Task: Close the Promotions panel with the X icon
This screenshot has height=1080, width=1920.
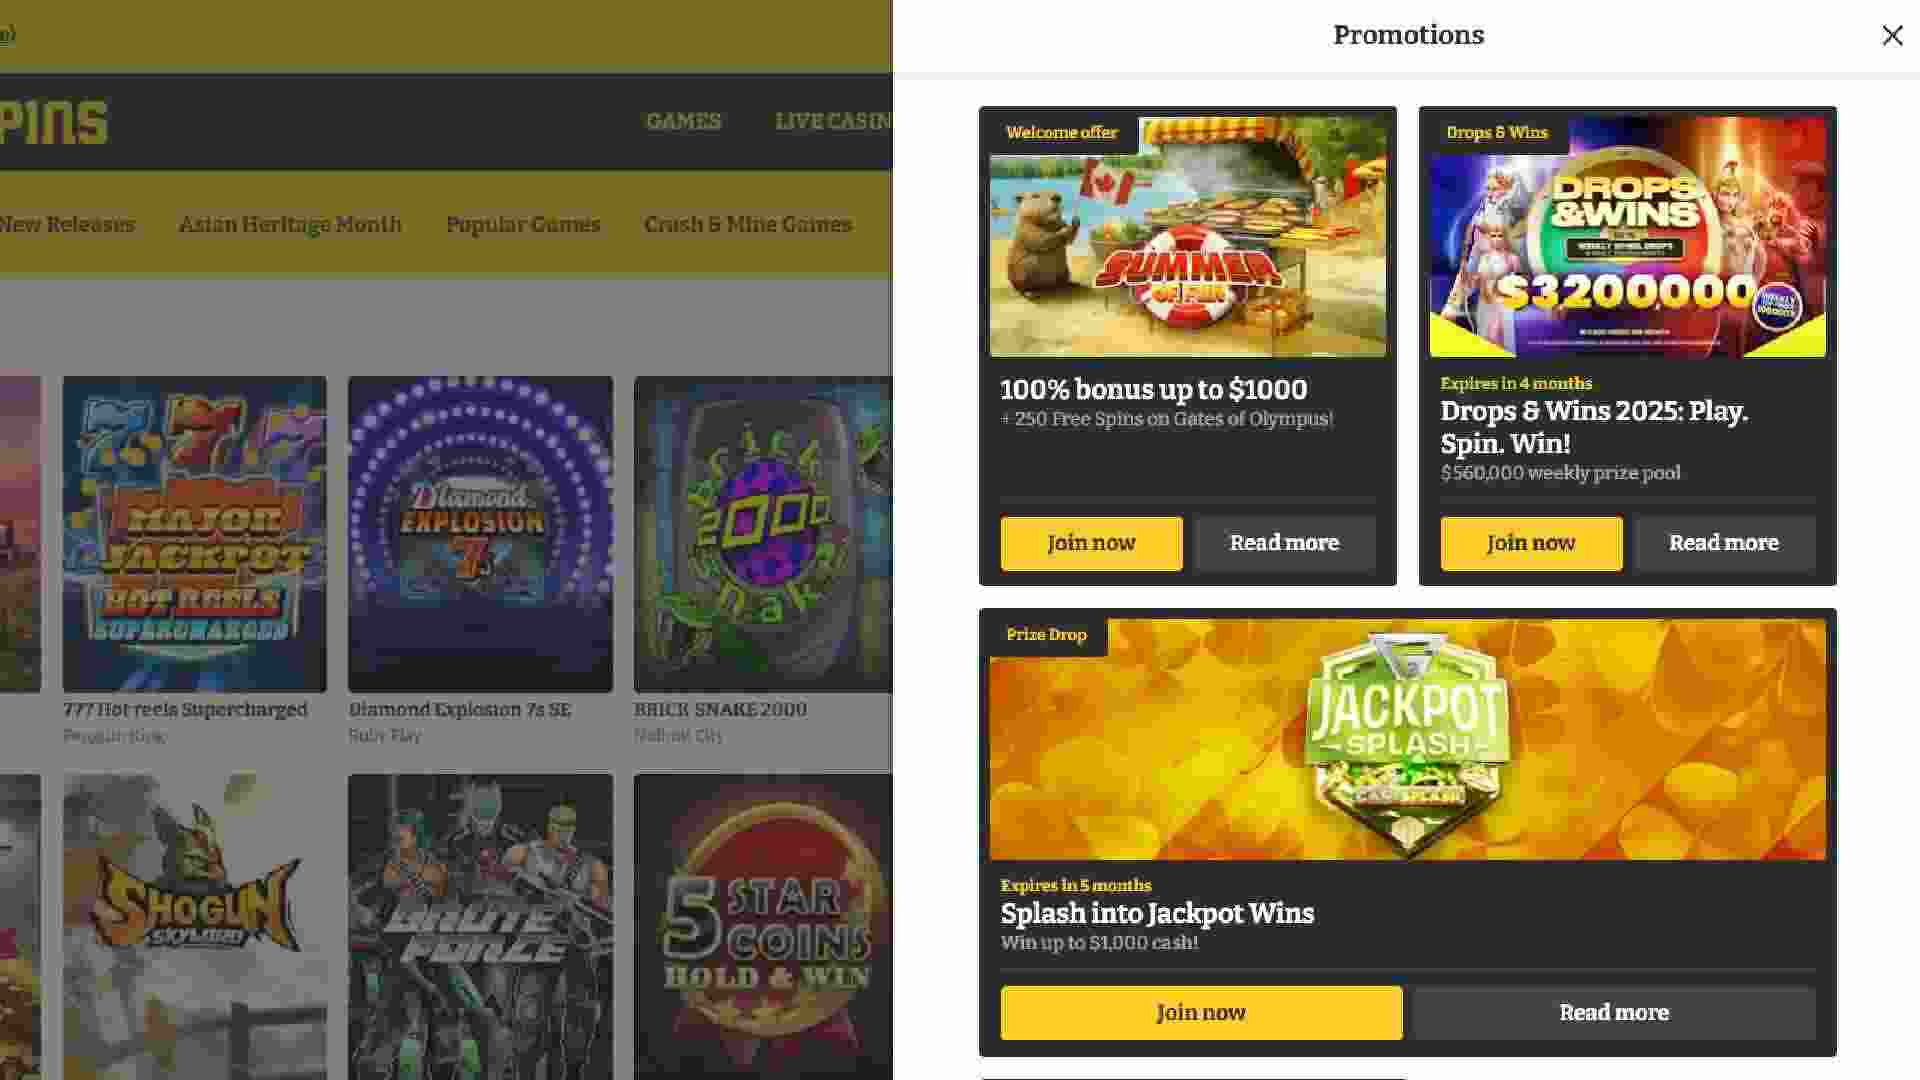Action: [x=1892, y=36]
